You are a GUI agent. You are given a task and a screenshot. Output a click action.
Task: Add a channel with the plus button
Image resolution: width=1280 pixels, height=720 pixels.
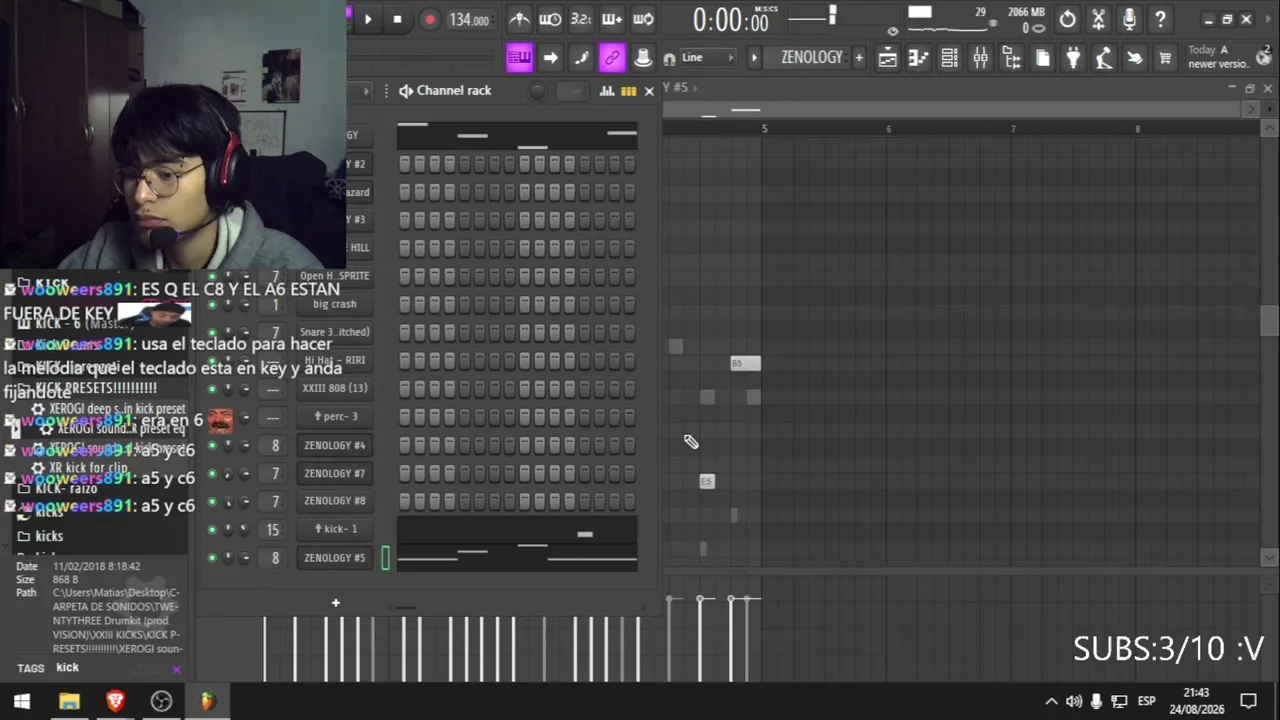tap(336, 603)
